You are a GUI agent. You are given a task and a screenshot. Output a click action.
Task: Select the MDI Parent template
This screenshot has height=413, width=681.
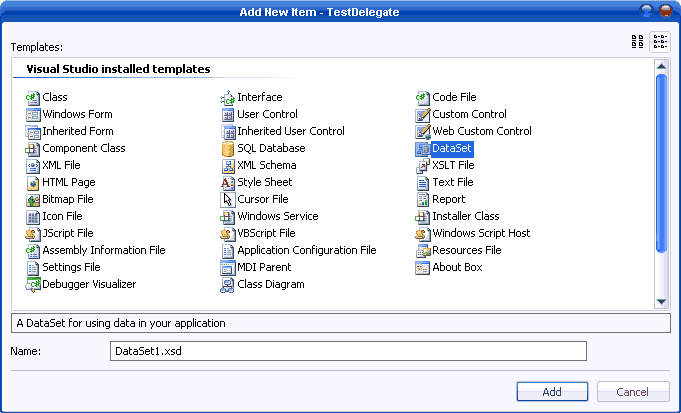(264, 268)
